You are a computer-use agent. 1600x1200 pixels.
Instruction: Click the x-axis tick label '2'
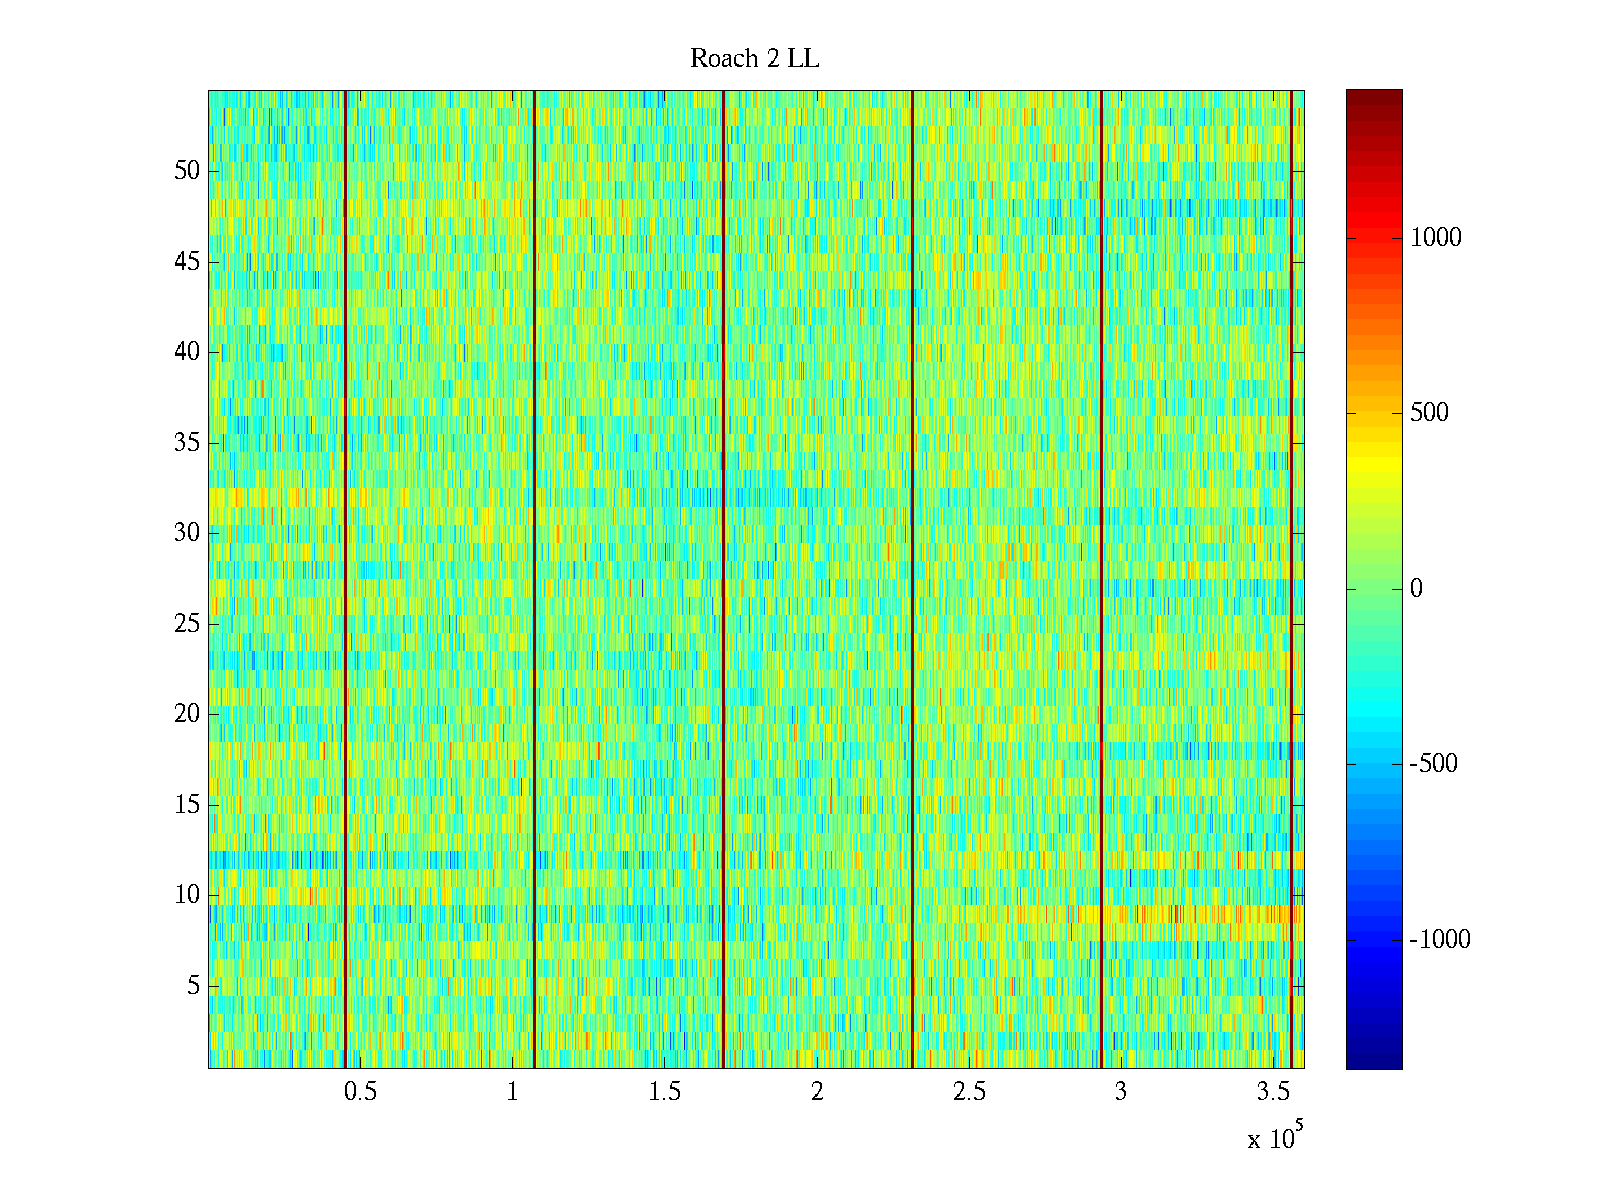point(817,1092)
